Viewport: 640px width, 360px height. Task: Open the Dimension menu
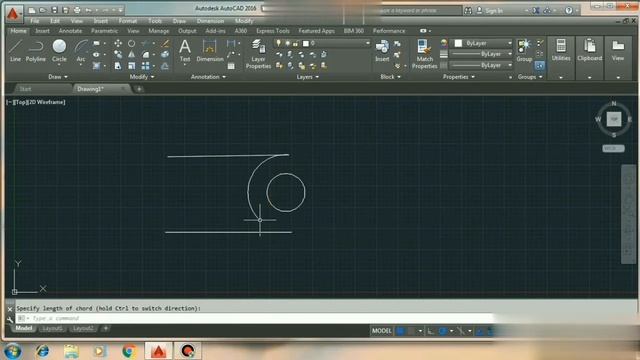(210, 21)
